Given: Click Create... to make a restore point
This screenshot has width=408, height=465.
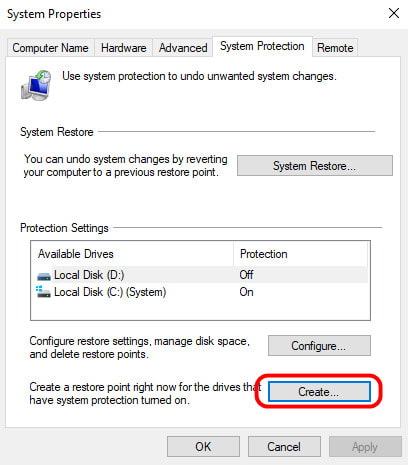Looking at the screenshot, I should tap(319, 392).
